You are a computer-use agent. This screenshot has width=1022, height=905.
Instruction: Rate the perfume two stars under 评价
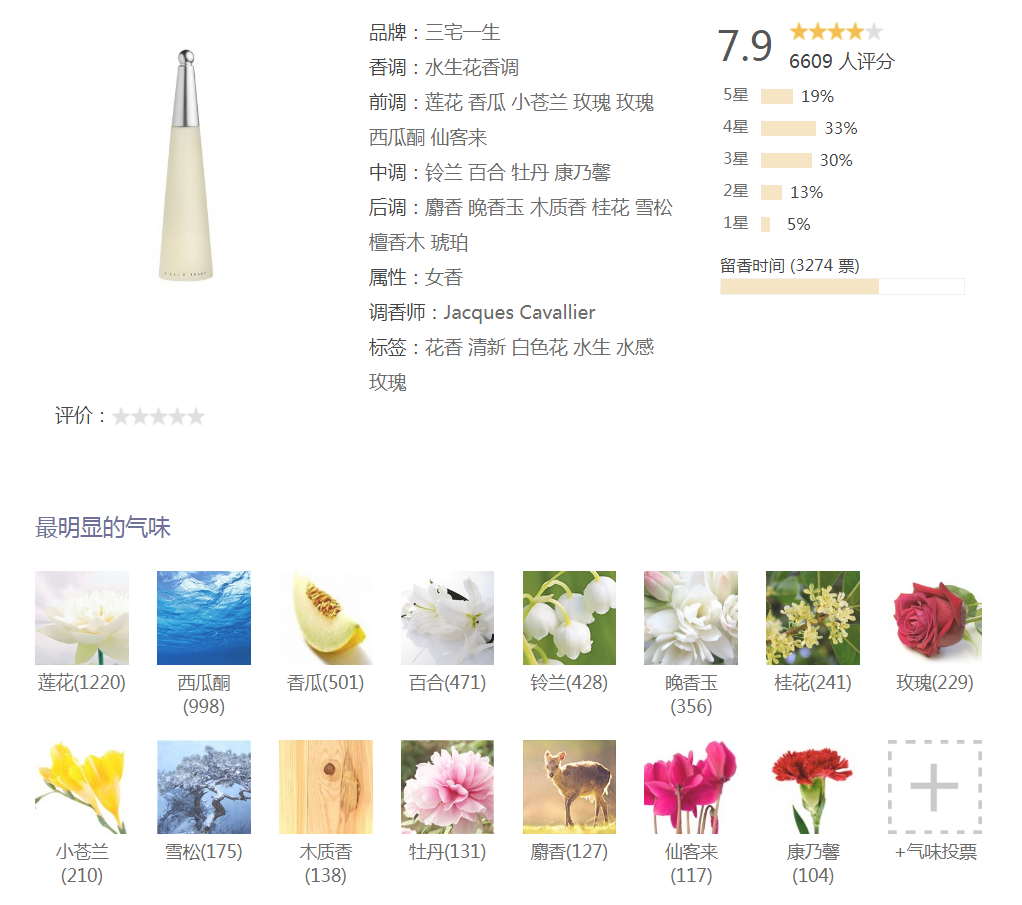pyautogui.click(x=139, y=416)
